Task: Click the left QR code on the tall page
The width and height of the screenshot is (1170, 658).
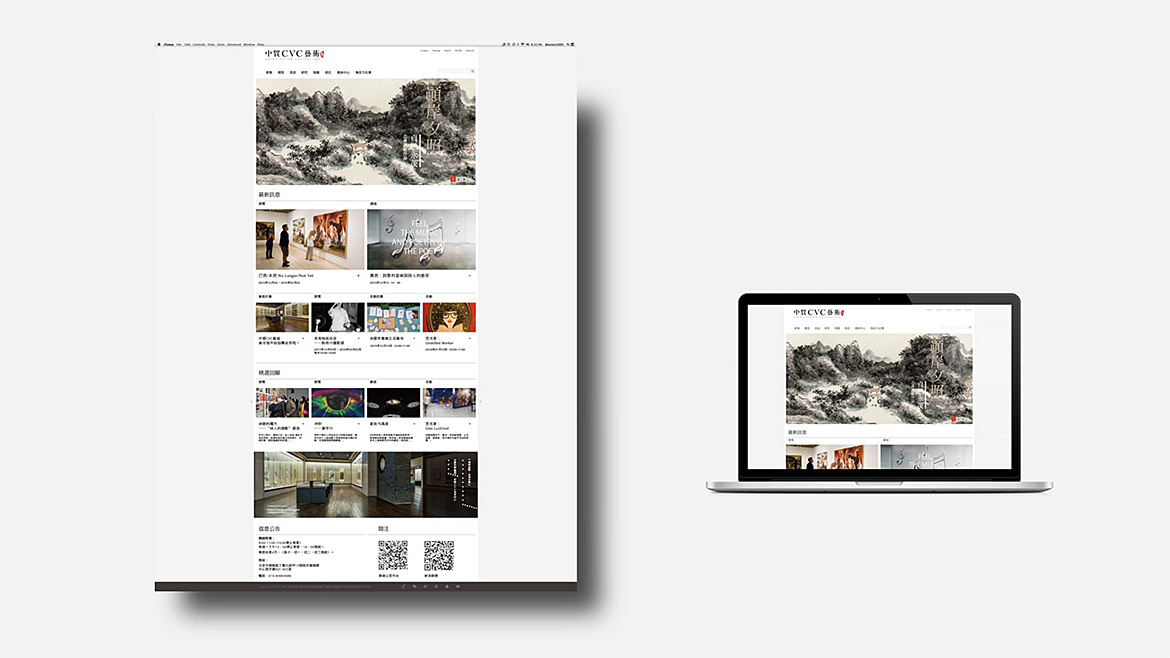Action: click(392, 555)
